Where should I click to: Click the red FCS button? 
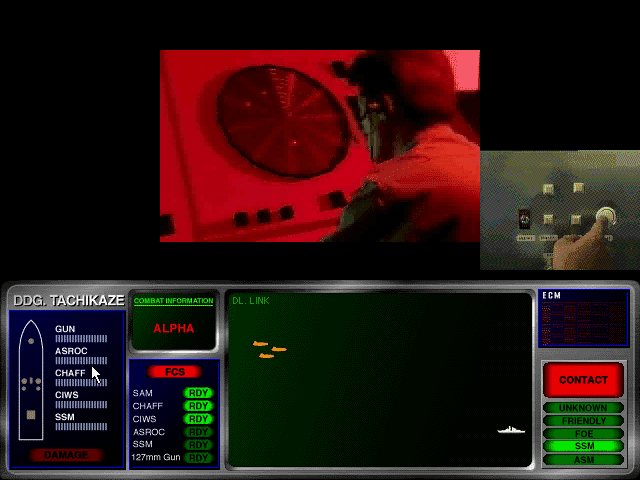pyautogui.click(x=175, y=372)
